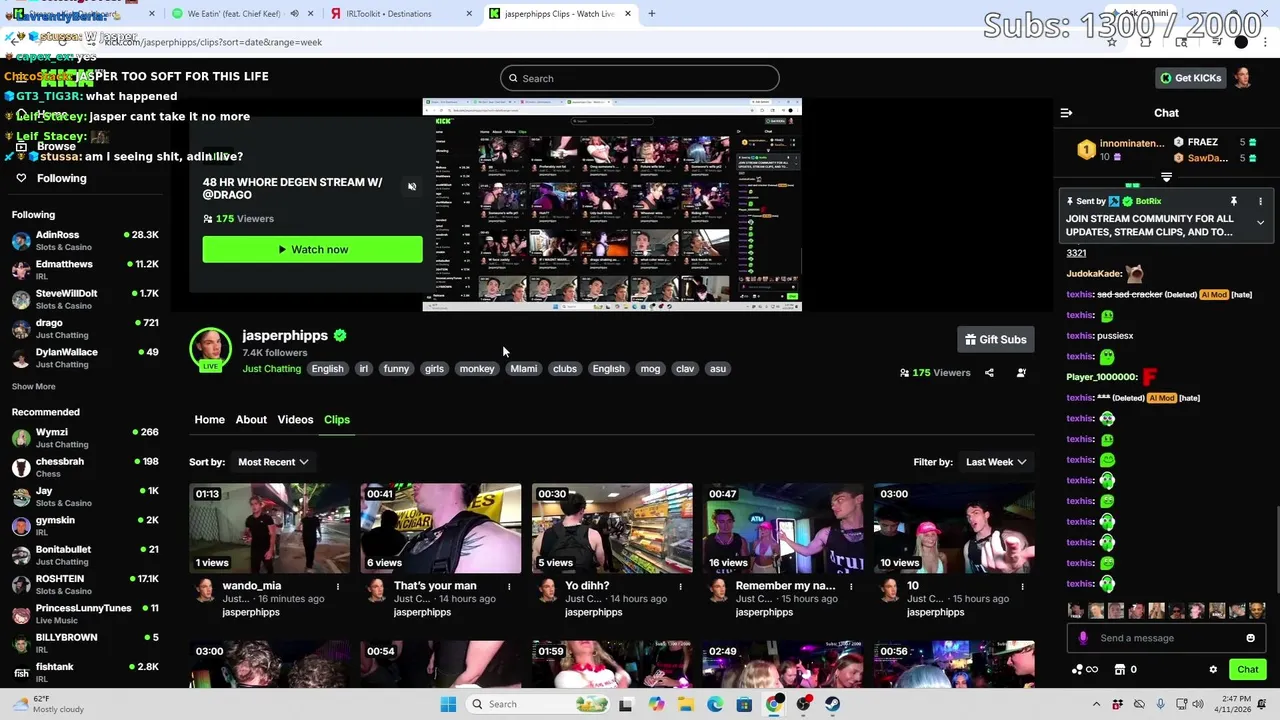Click the Kick search field
The image size is (1280, 720).
(x=639, y=78)
